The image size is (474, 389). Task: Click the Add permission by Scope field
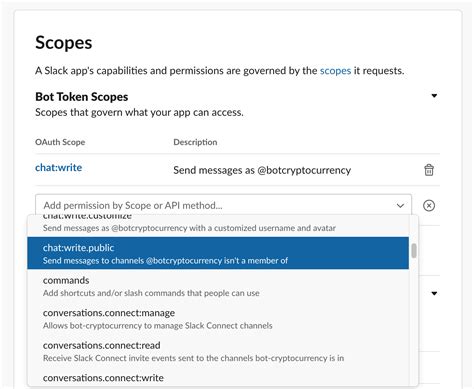(x=223, y=205)
